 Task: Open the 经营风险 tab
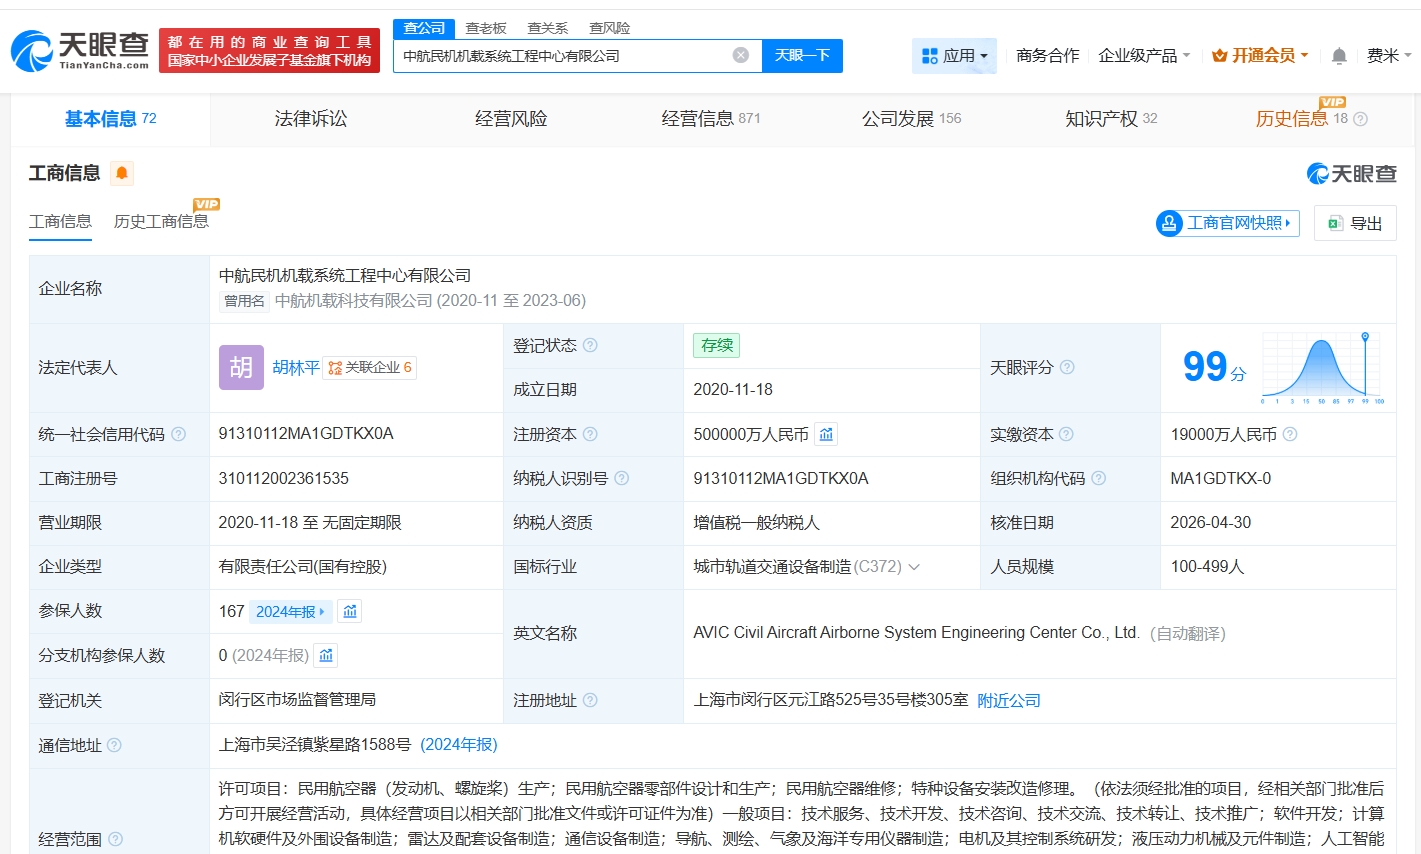pos(511,119)
